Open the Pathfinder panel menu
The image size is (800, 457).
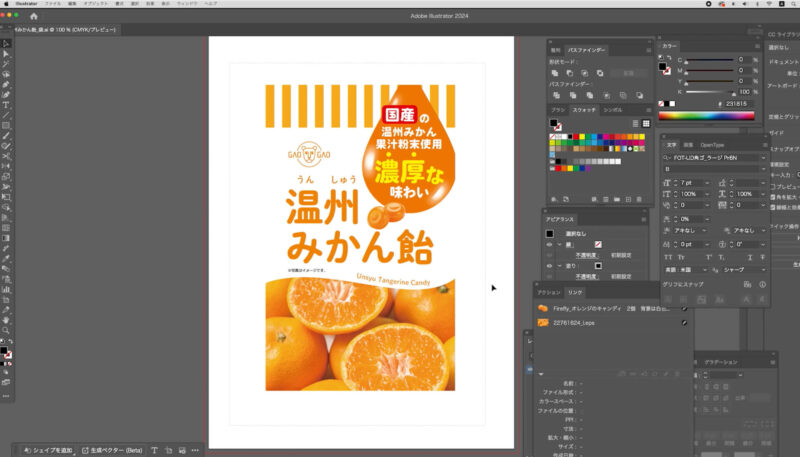click(x=648, y=50)
